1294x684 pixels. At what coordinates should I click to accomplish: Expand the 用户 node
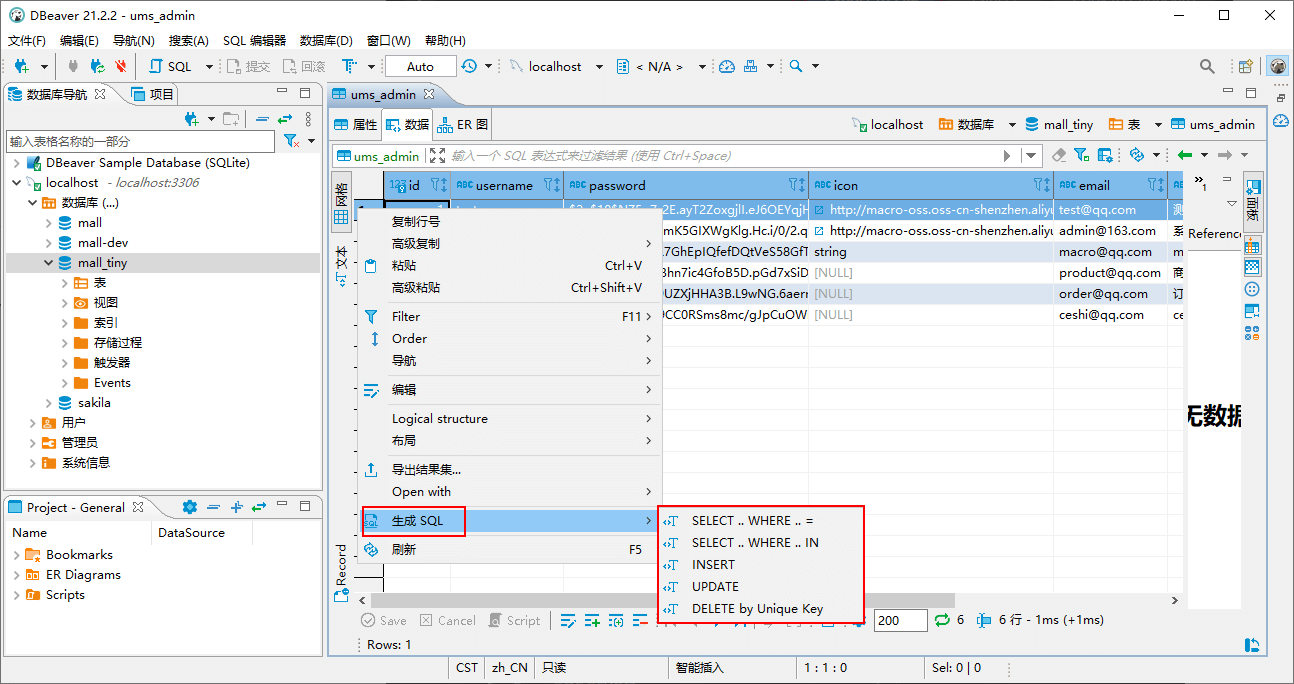[33, 423]
